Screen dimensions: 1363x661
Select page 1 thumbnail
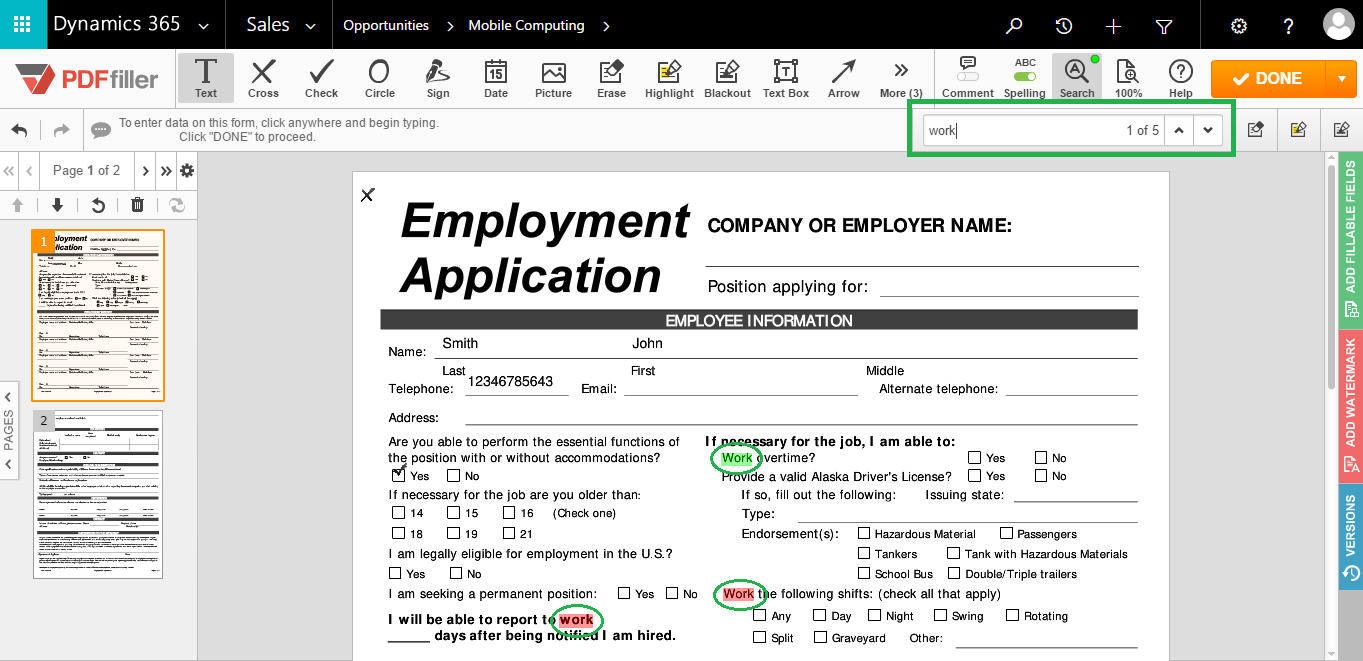98,315
